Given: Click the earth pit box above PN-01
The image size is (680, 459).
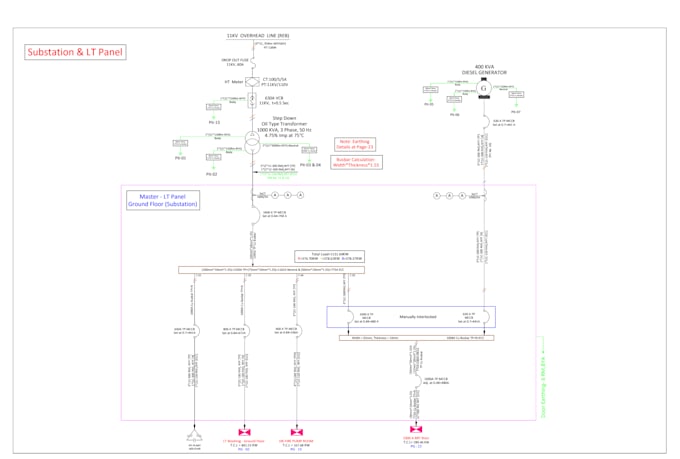Looking at the screenshot, I should tap(180, 142).
